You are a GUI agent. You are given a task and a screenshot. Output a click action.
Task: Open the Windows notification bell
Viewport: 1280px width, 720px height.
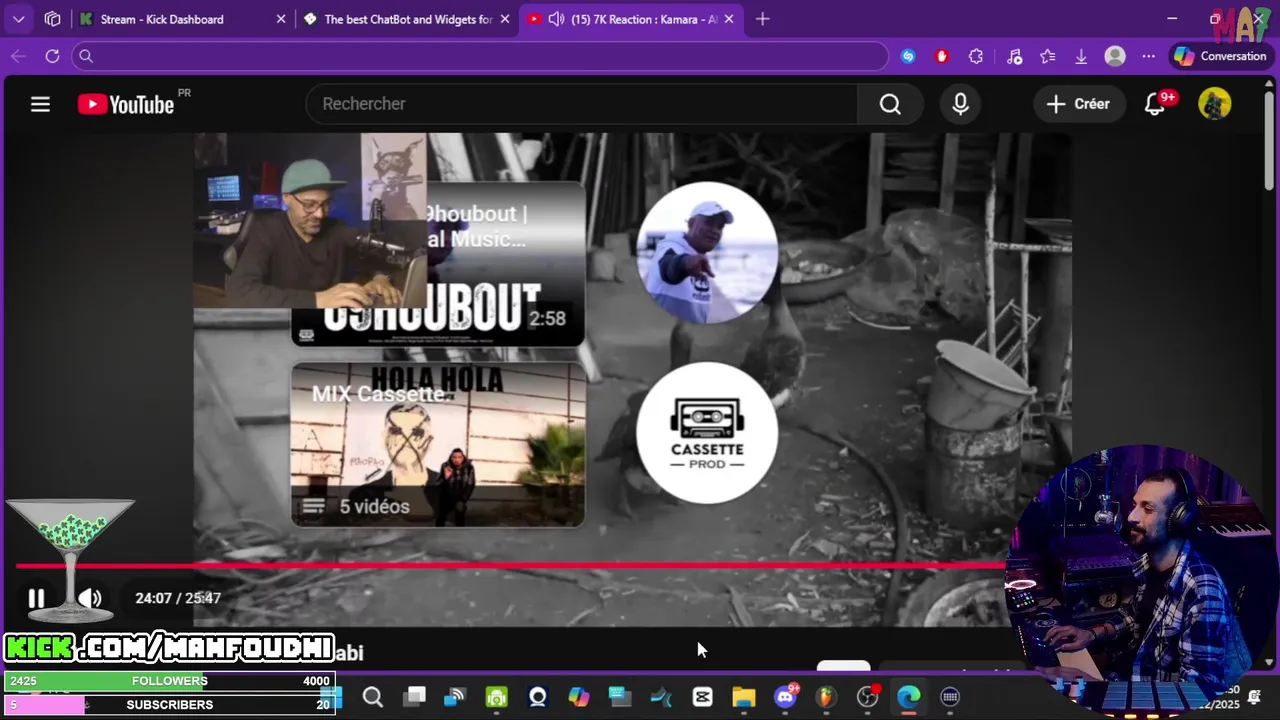click(x=1254, y=697)
